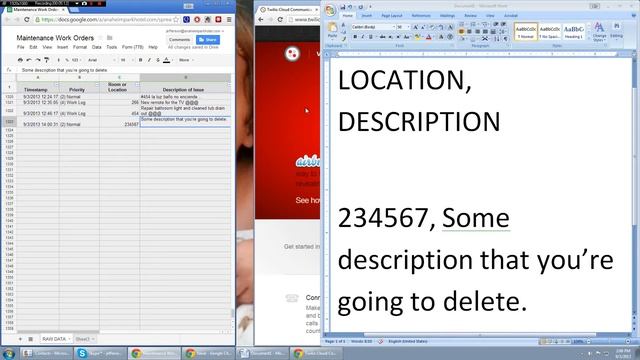Image resolution: width=640 pixels, height=360 pixels.
Task: Open Google Sheets font family Arial dropdown
Action: click(101, 60)
